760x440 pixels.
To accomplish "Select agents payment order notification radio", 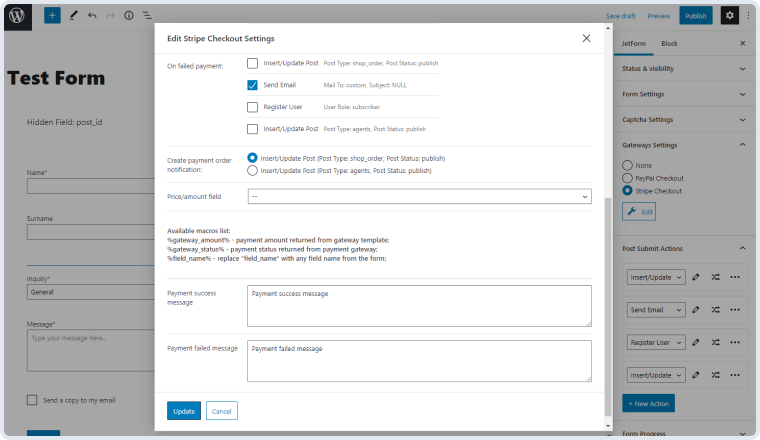I will click(252, 171).
